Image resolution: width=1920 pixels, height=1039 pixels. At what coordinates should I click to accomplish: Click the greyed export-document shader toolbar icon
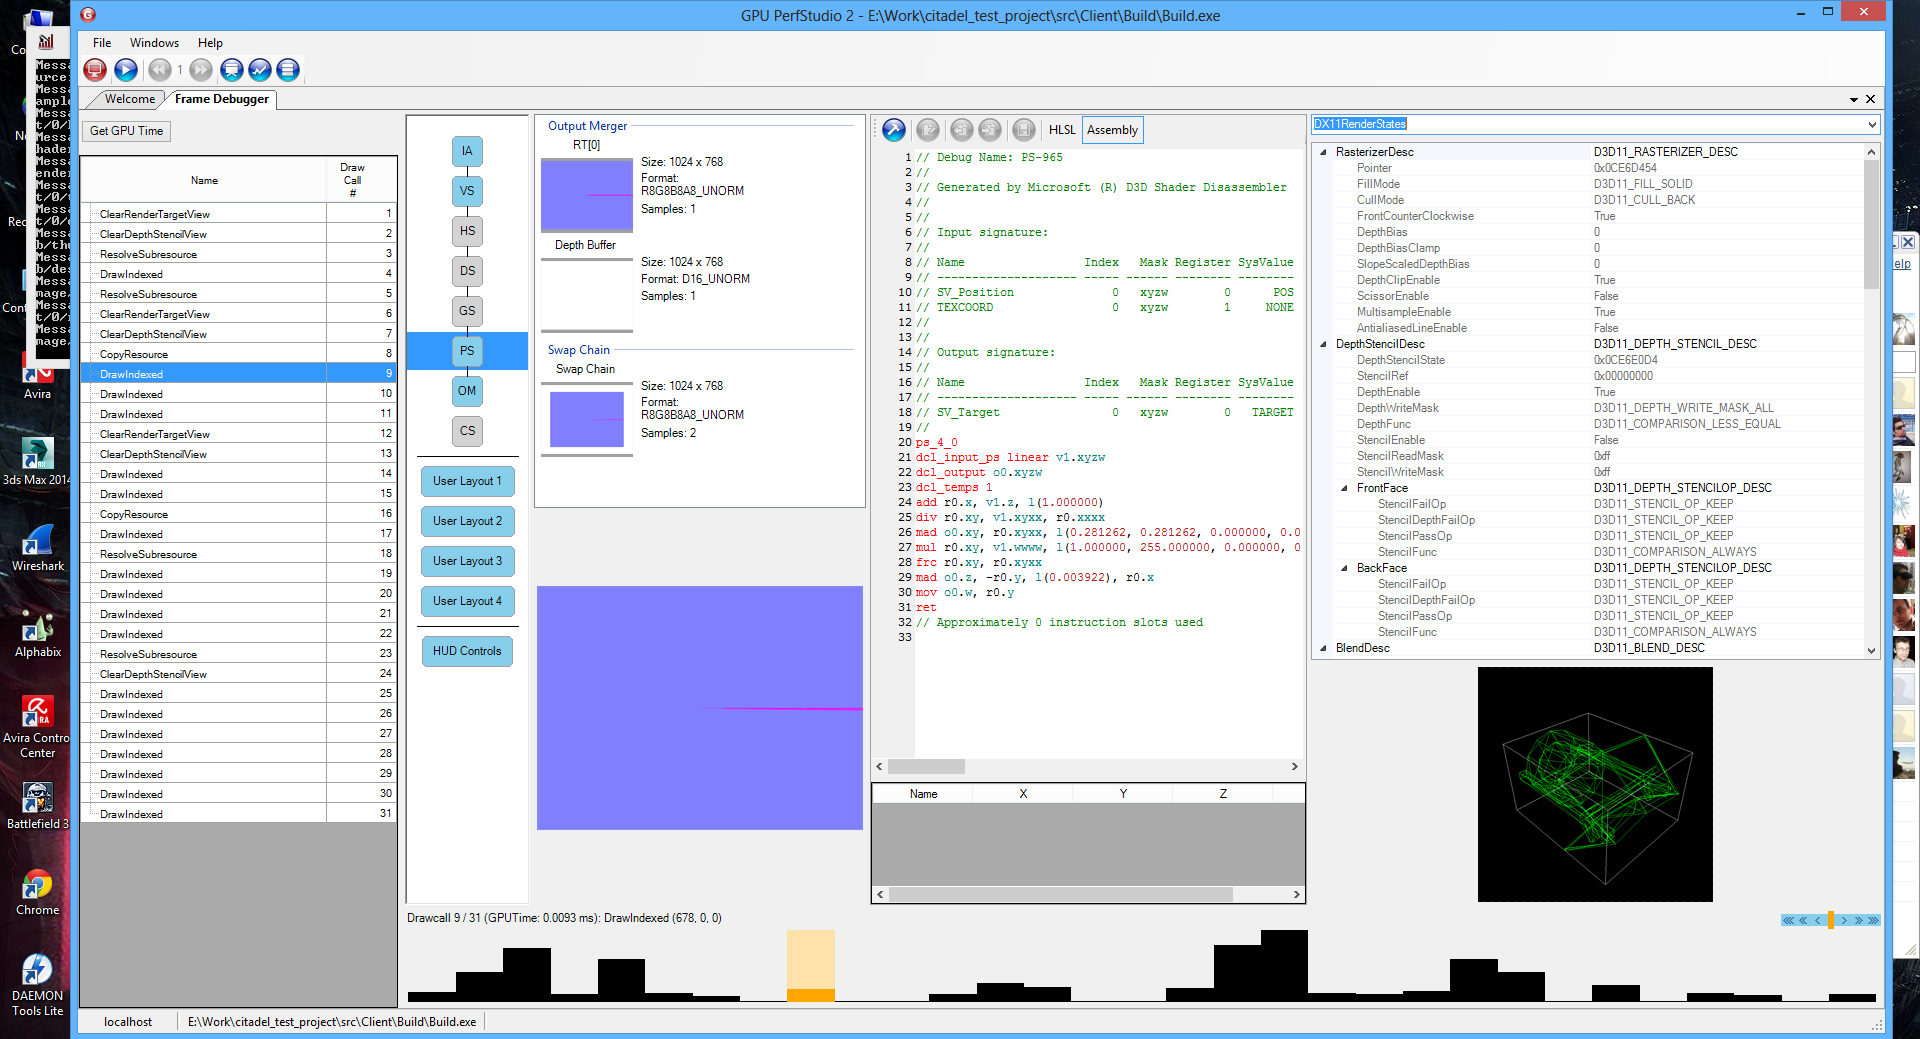coord(928,129)
